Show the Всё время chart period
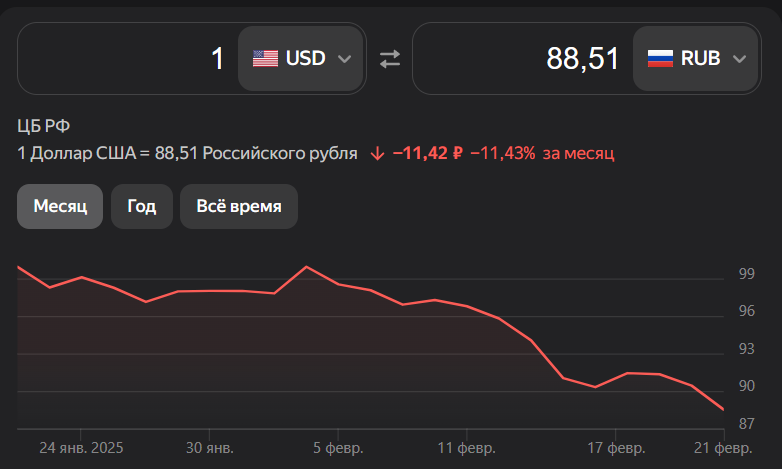782x469 pixels. pos(238,207)
